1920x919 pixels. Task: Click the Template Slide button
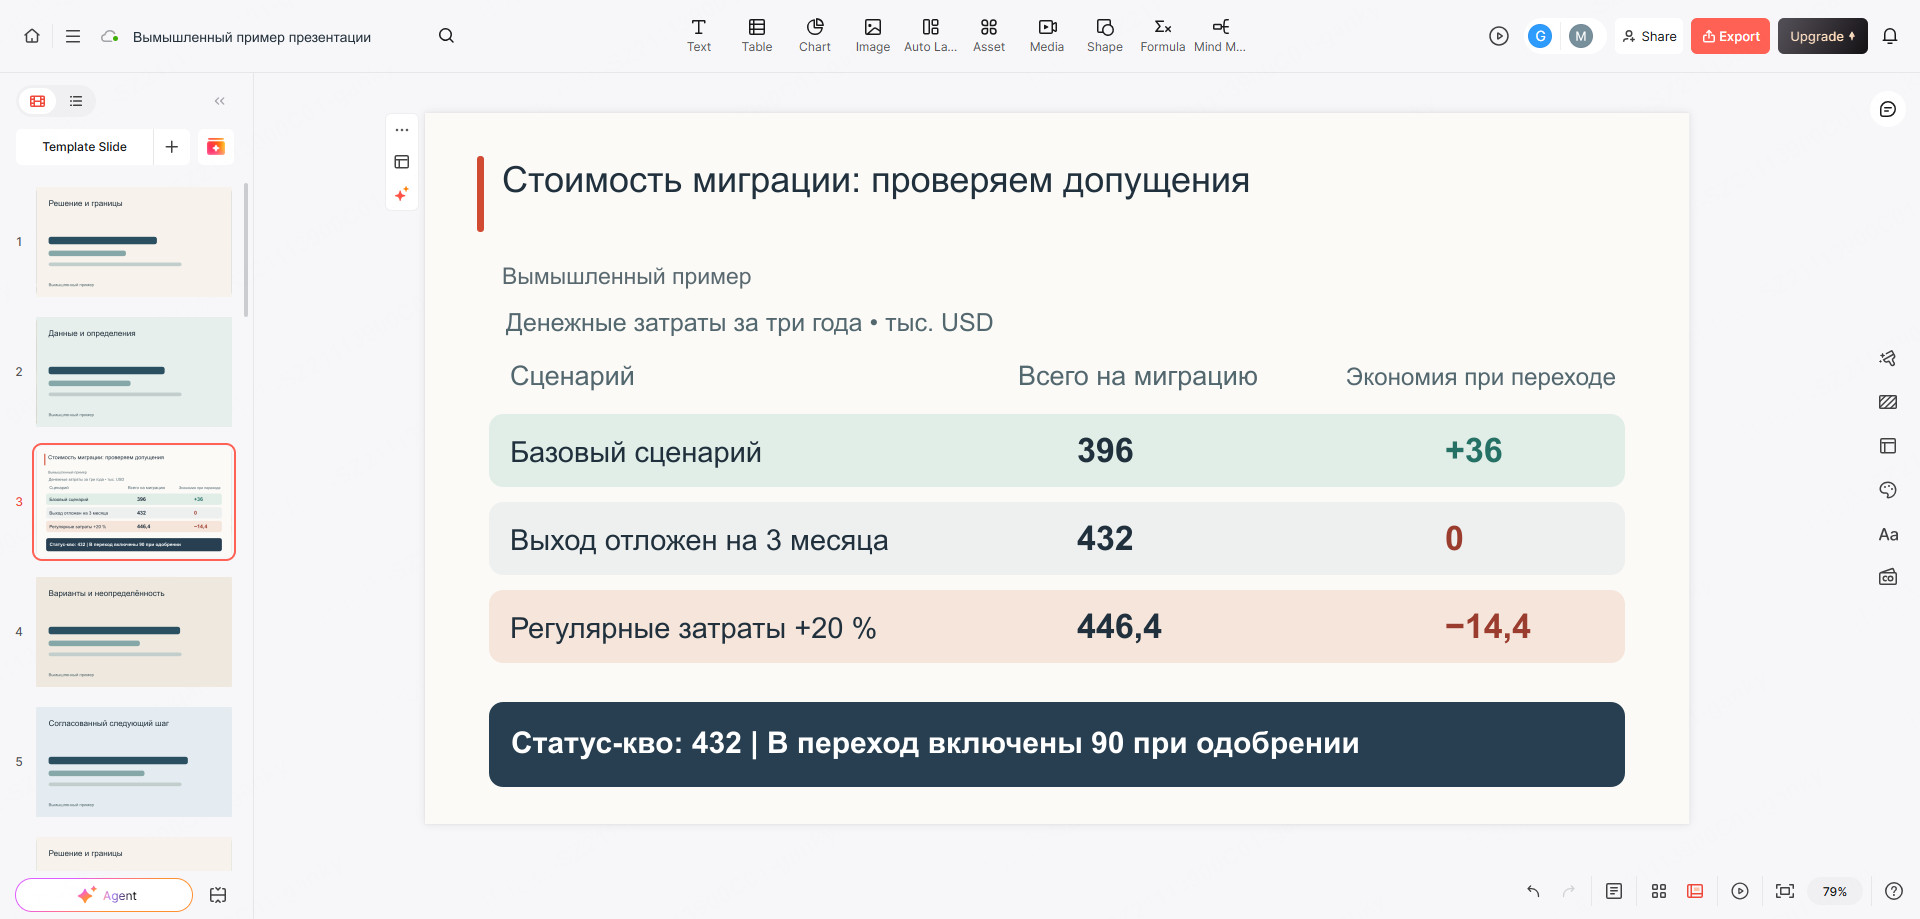pyautogui.click(x=85, y=147)
